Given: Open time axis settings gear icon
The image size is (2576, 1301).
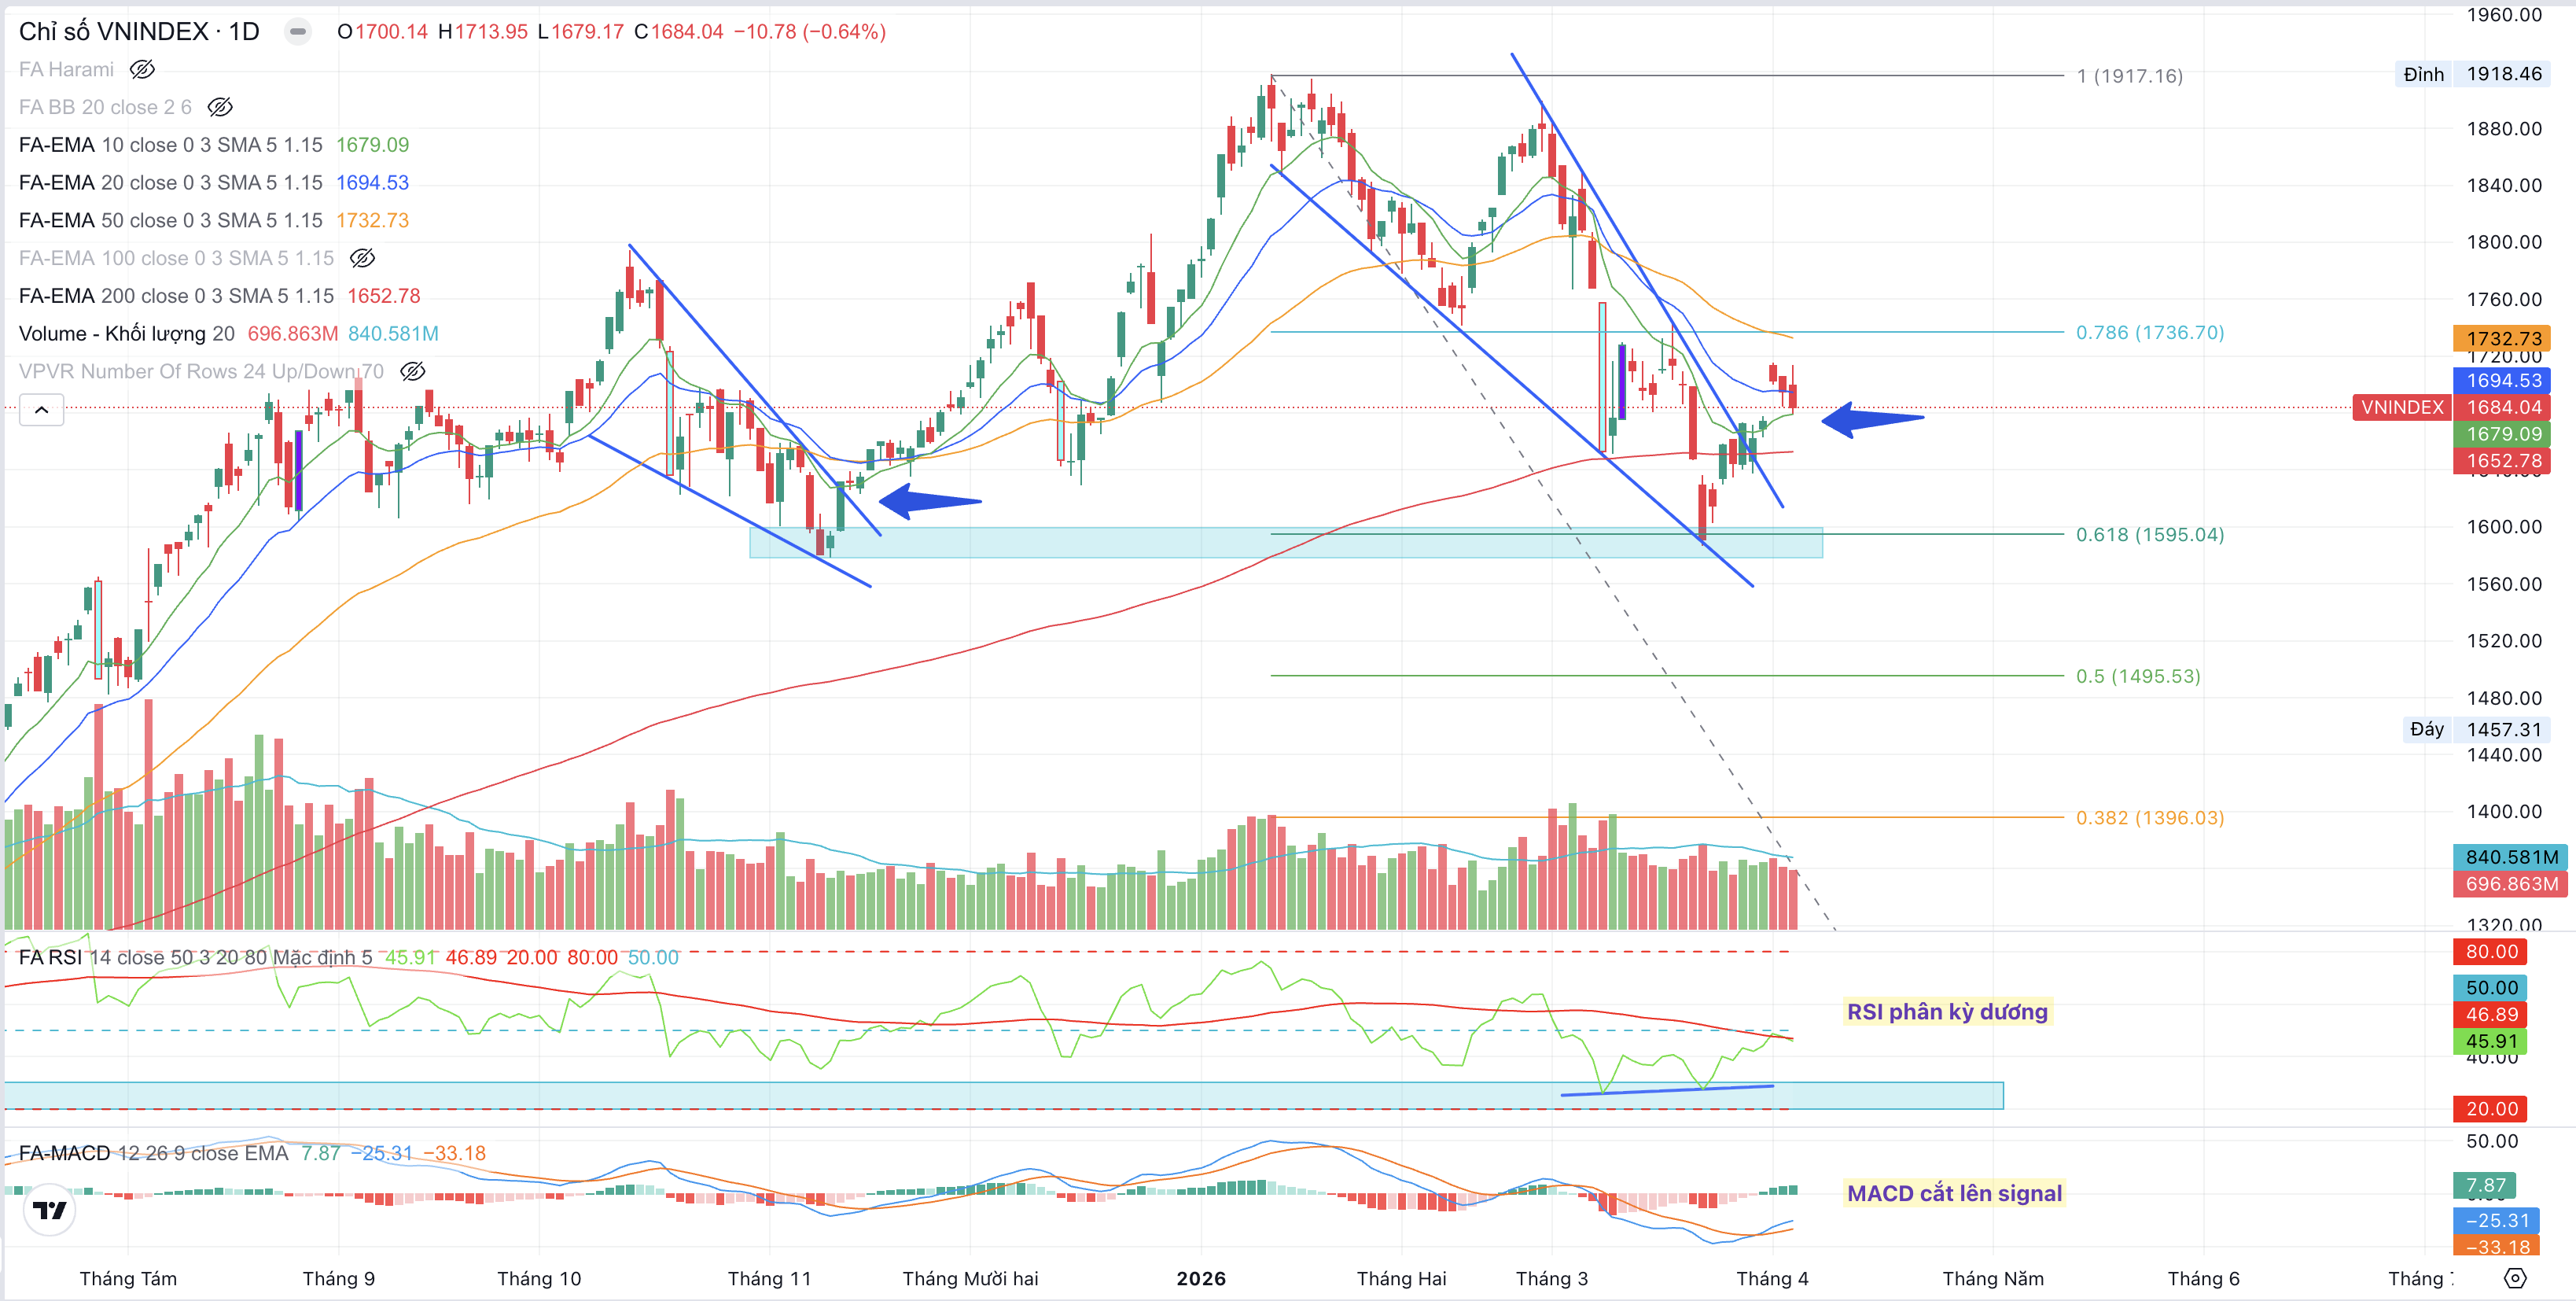Looking at the screenshot, I should (x=2515, y=1278).
